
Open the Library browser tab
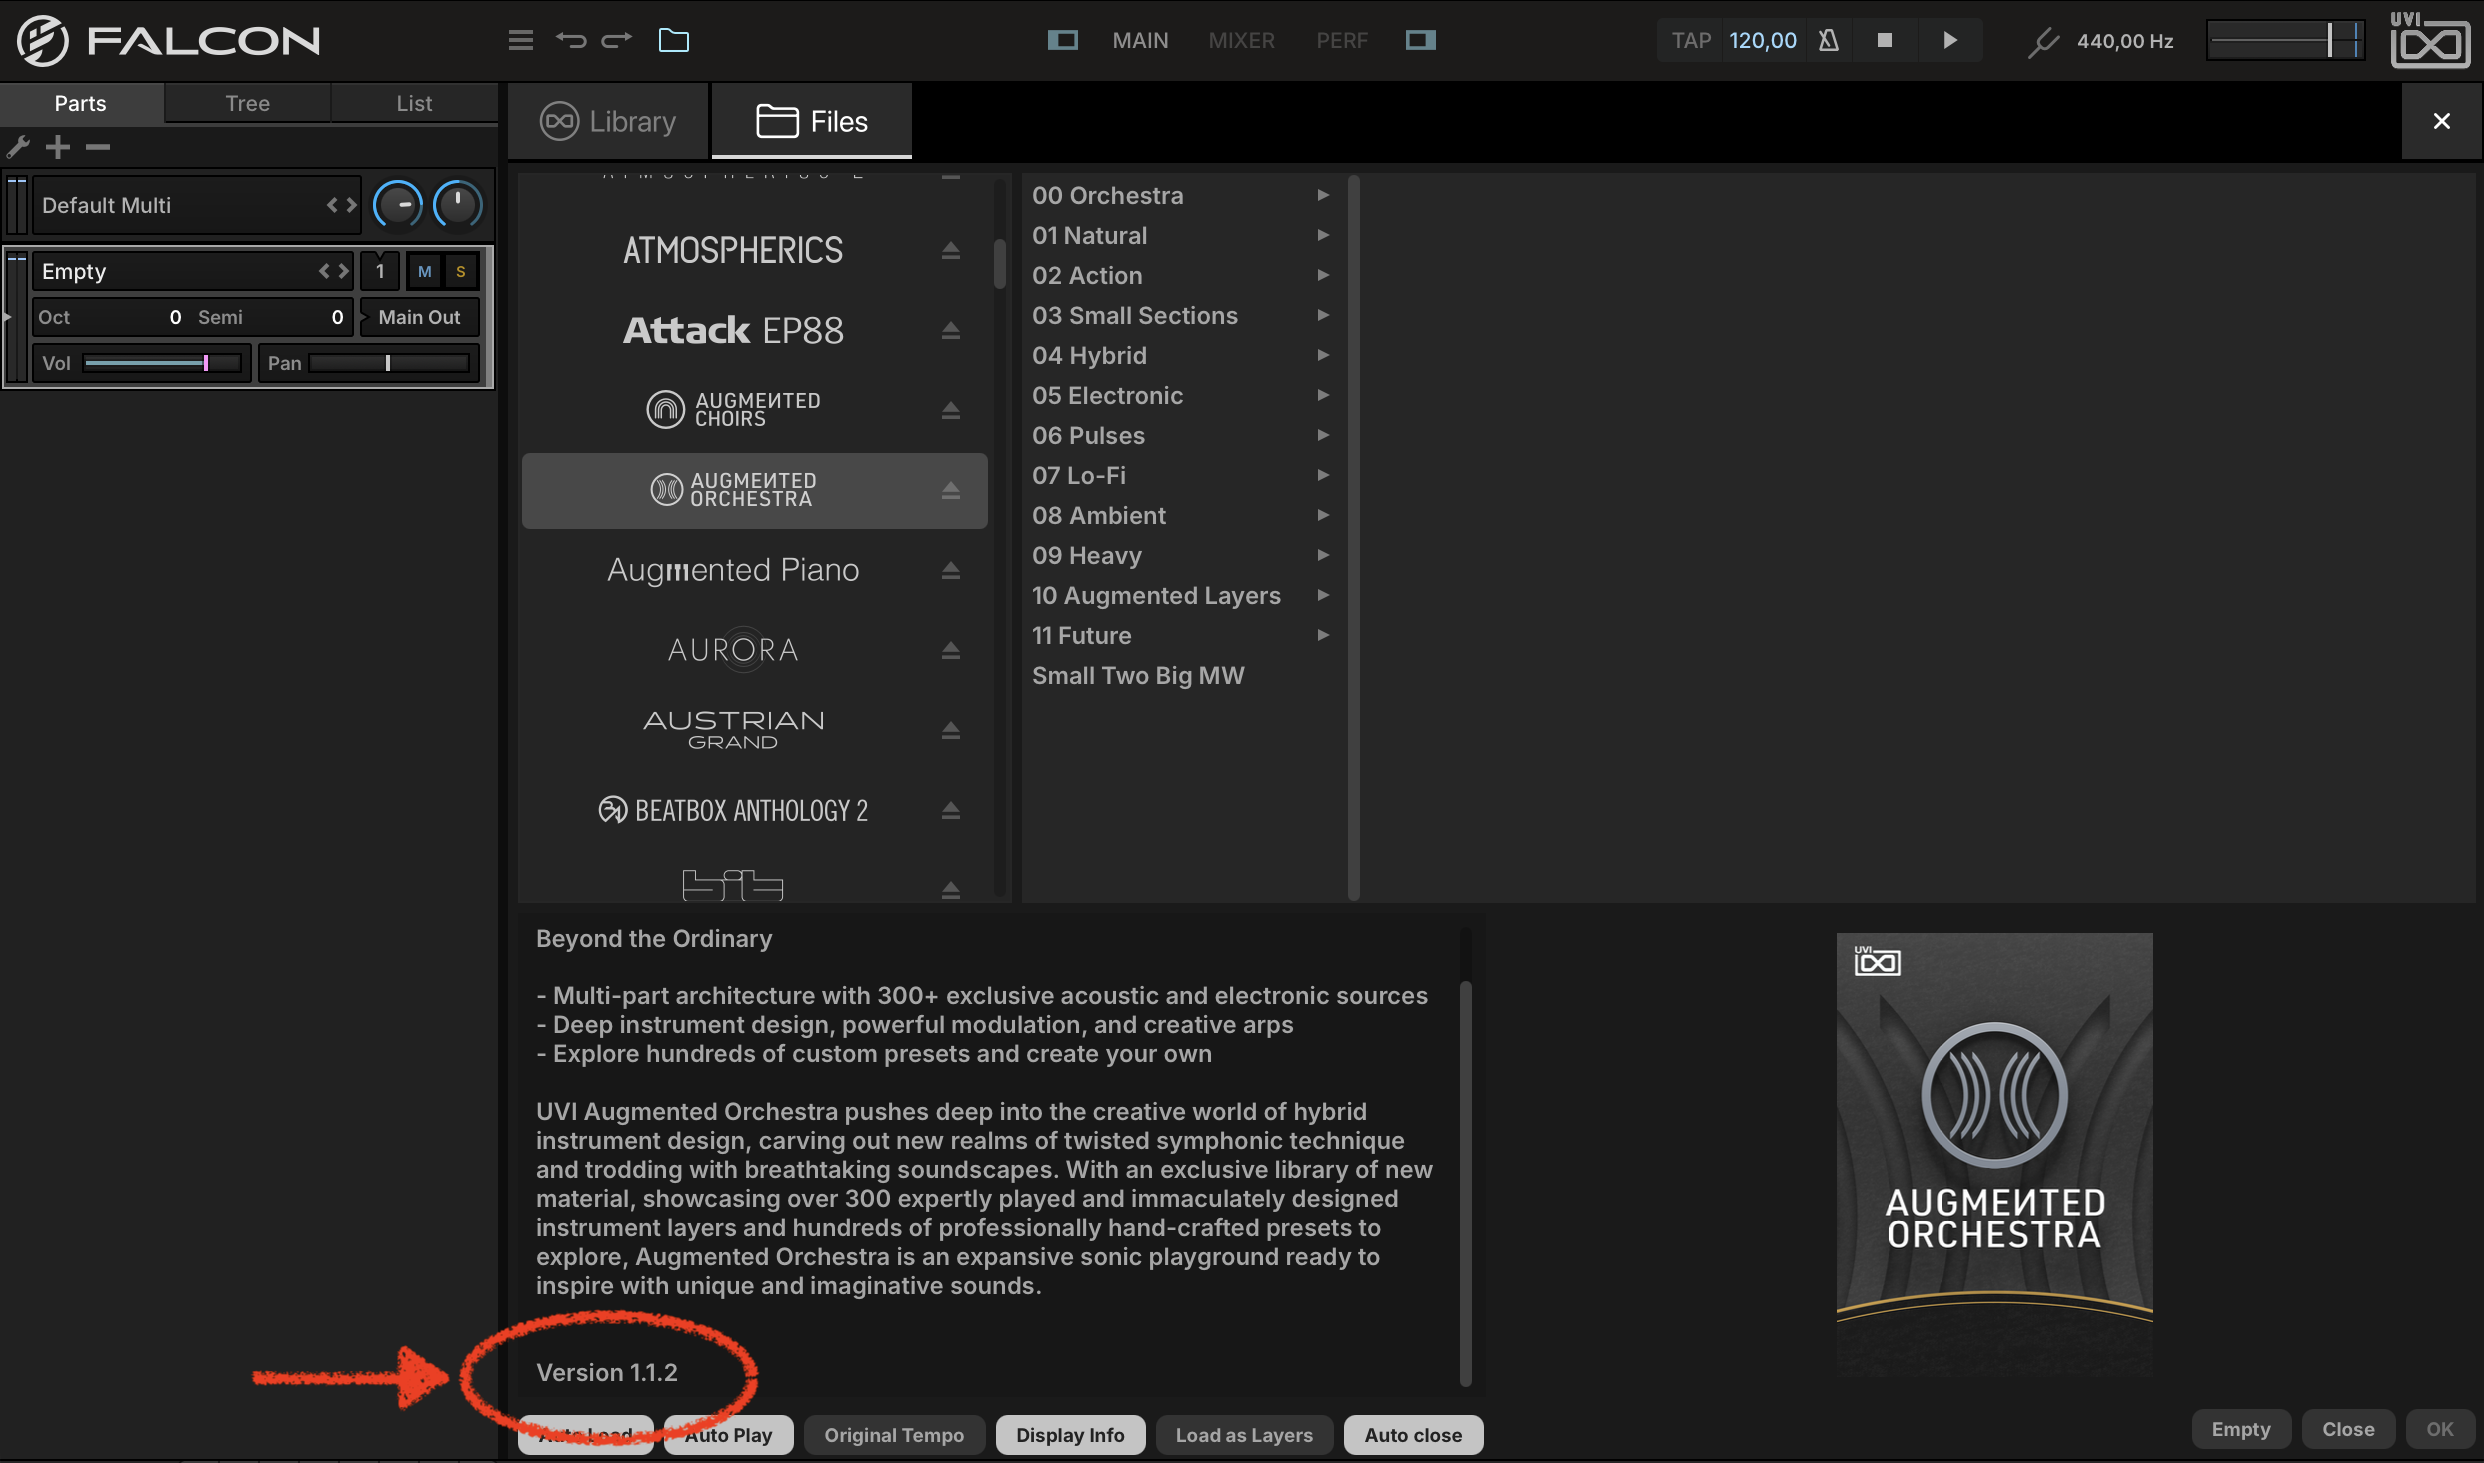[608, 121]
